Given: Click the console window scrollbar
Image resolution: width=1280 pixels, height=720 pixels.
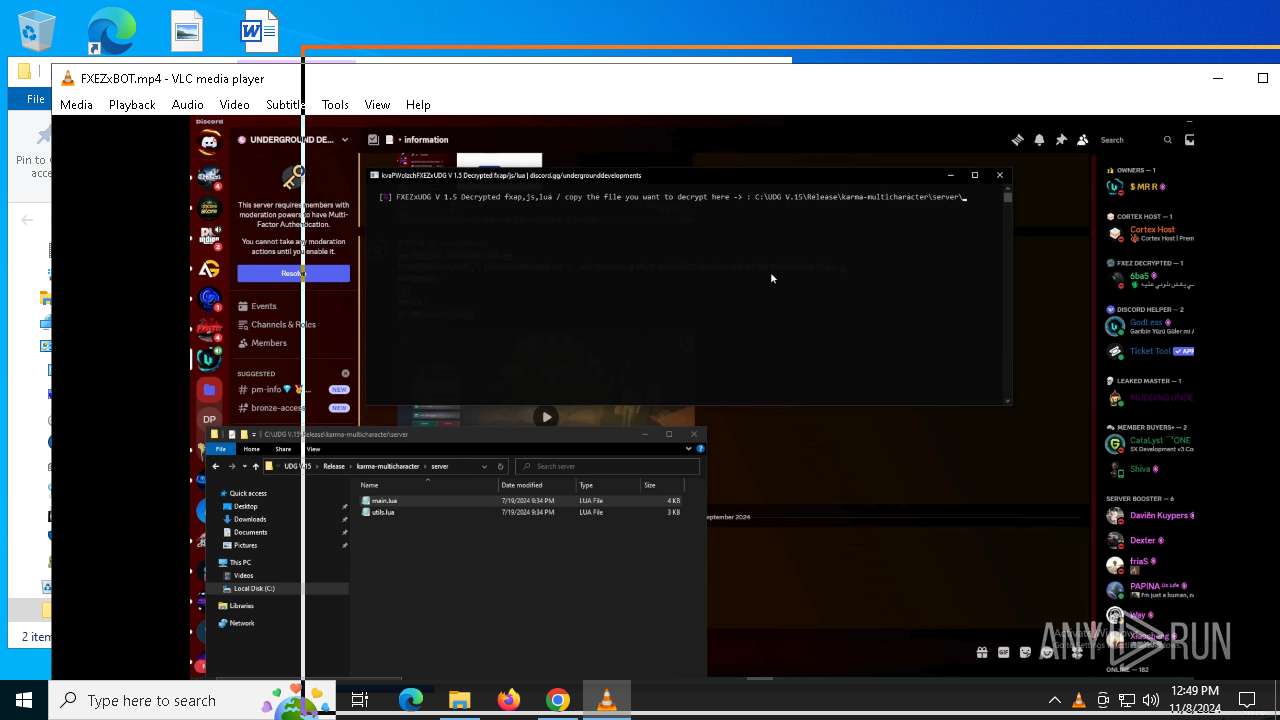Looking at the screenshot, I should (x=1008, y=295).
